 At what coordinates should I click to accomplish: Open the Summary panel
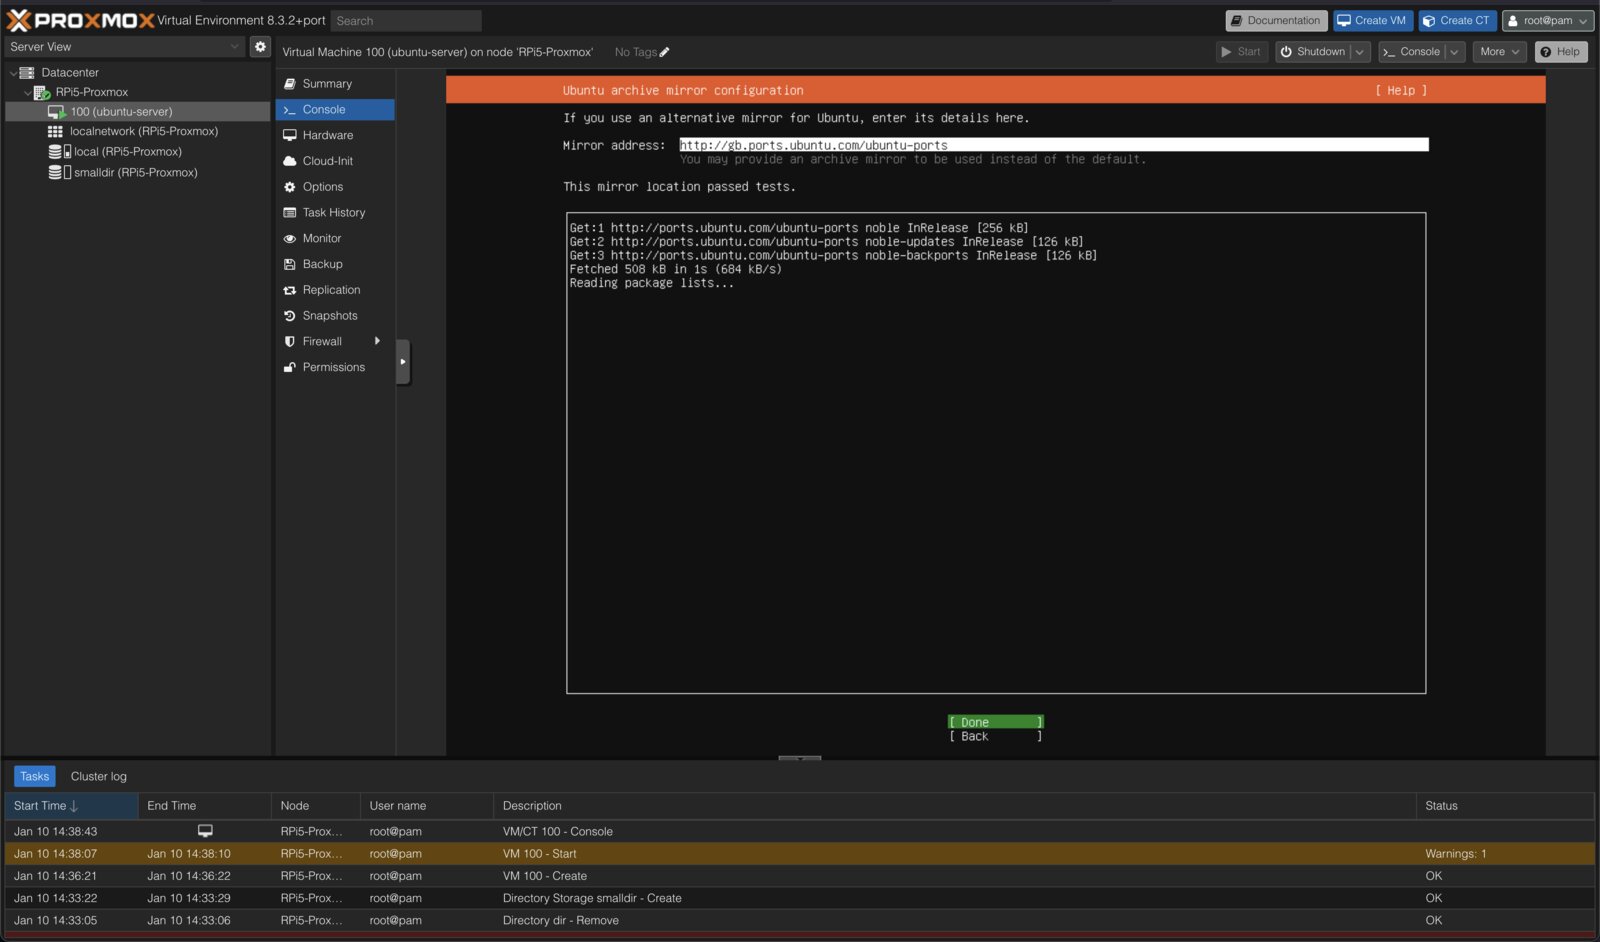335,84
